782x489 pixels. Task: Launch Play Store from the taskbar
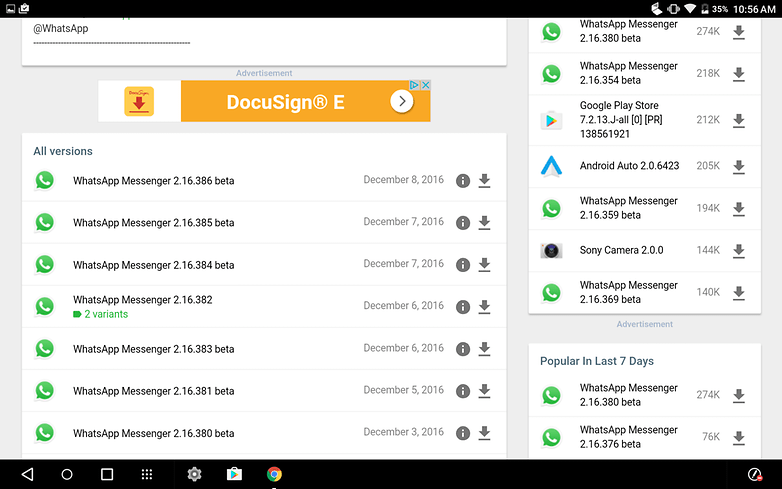point(234,474)
